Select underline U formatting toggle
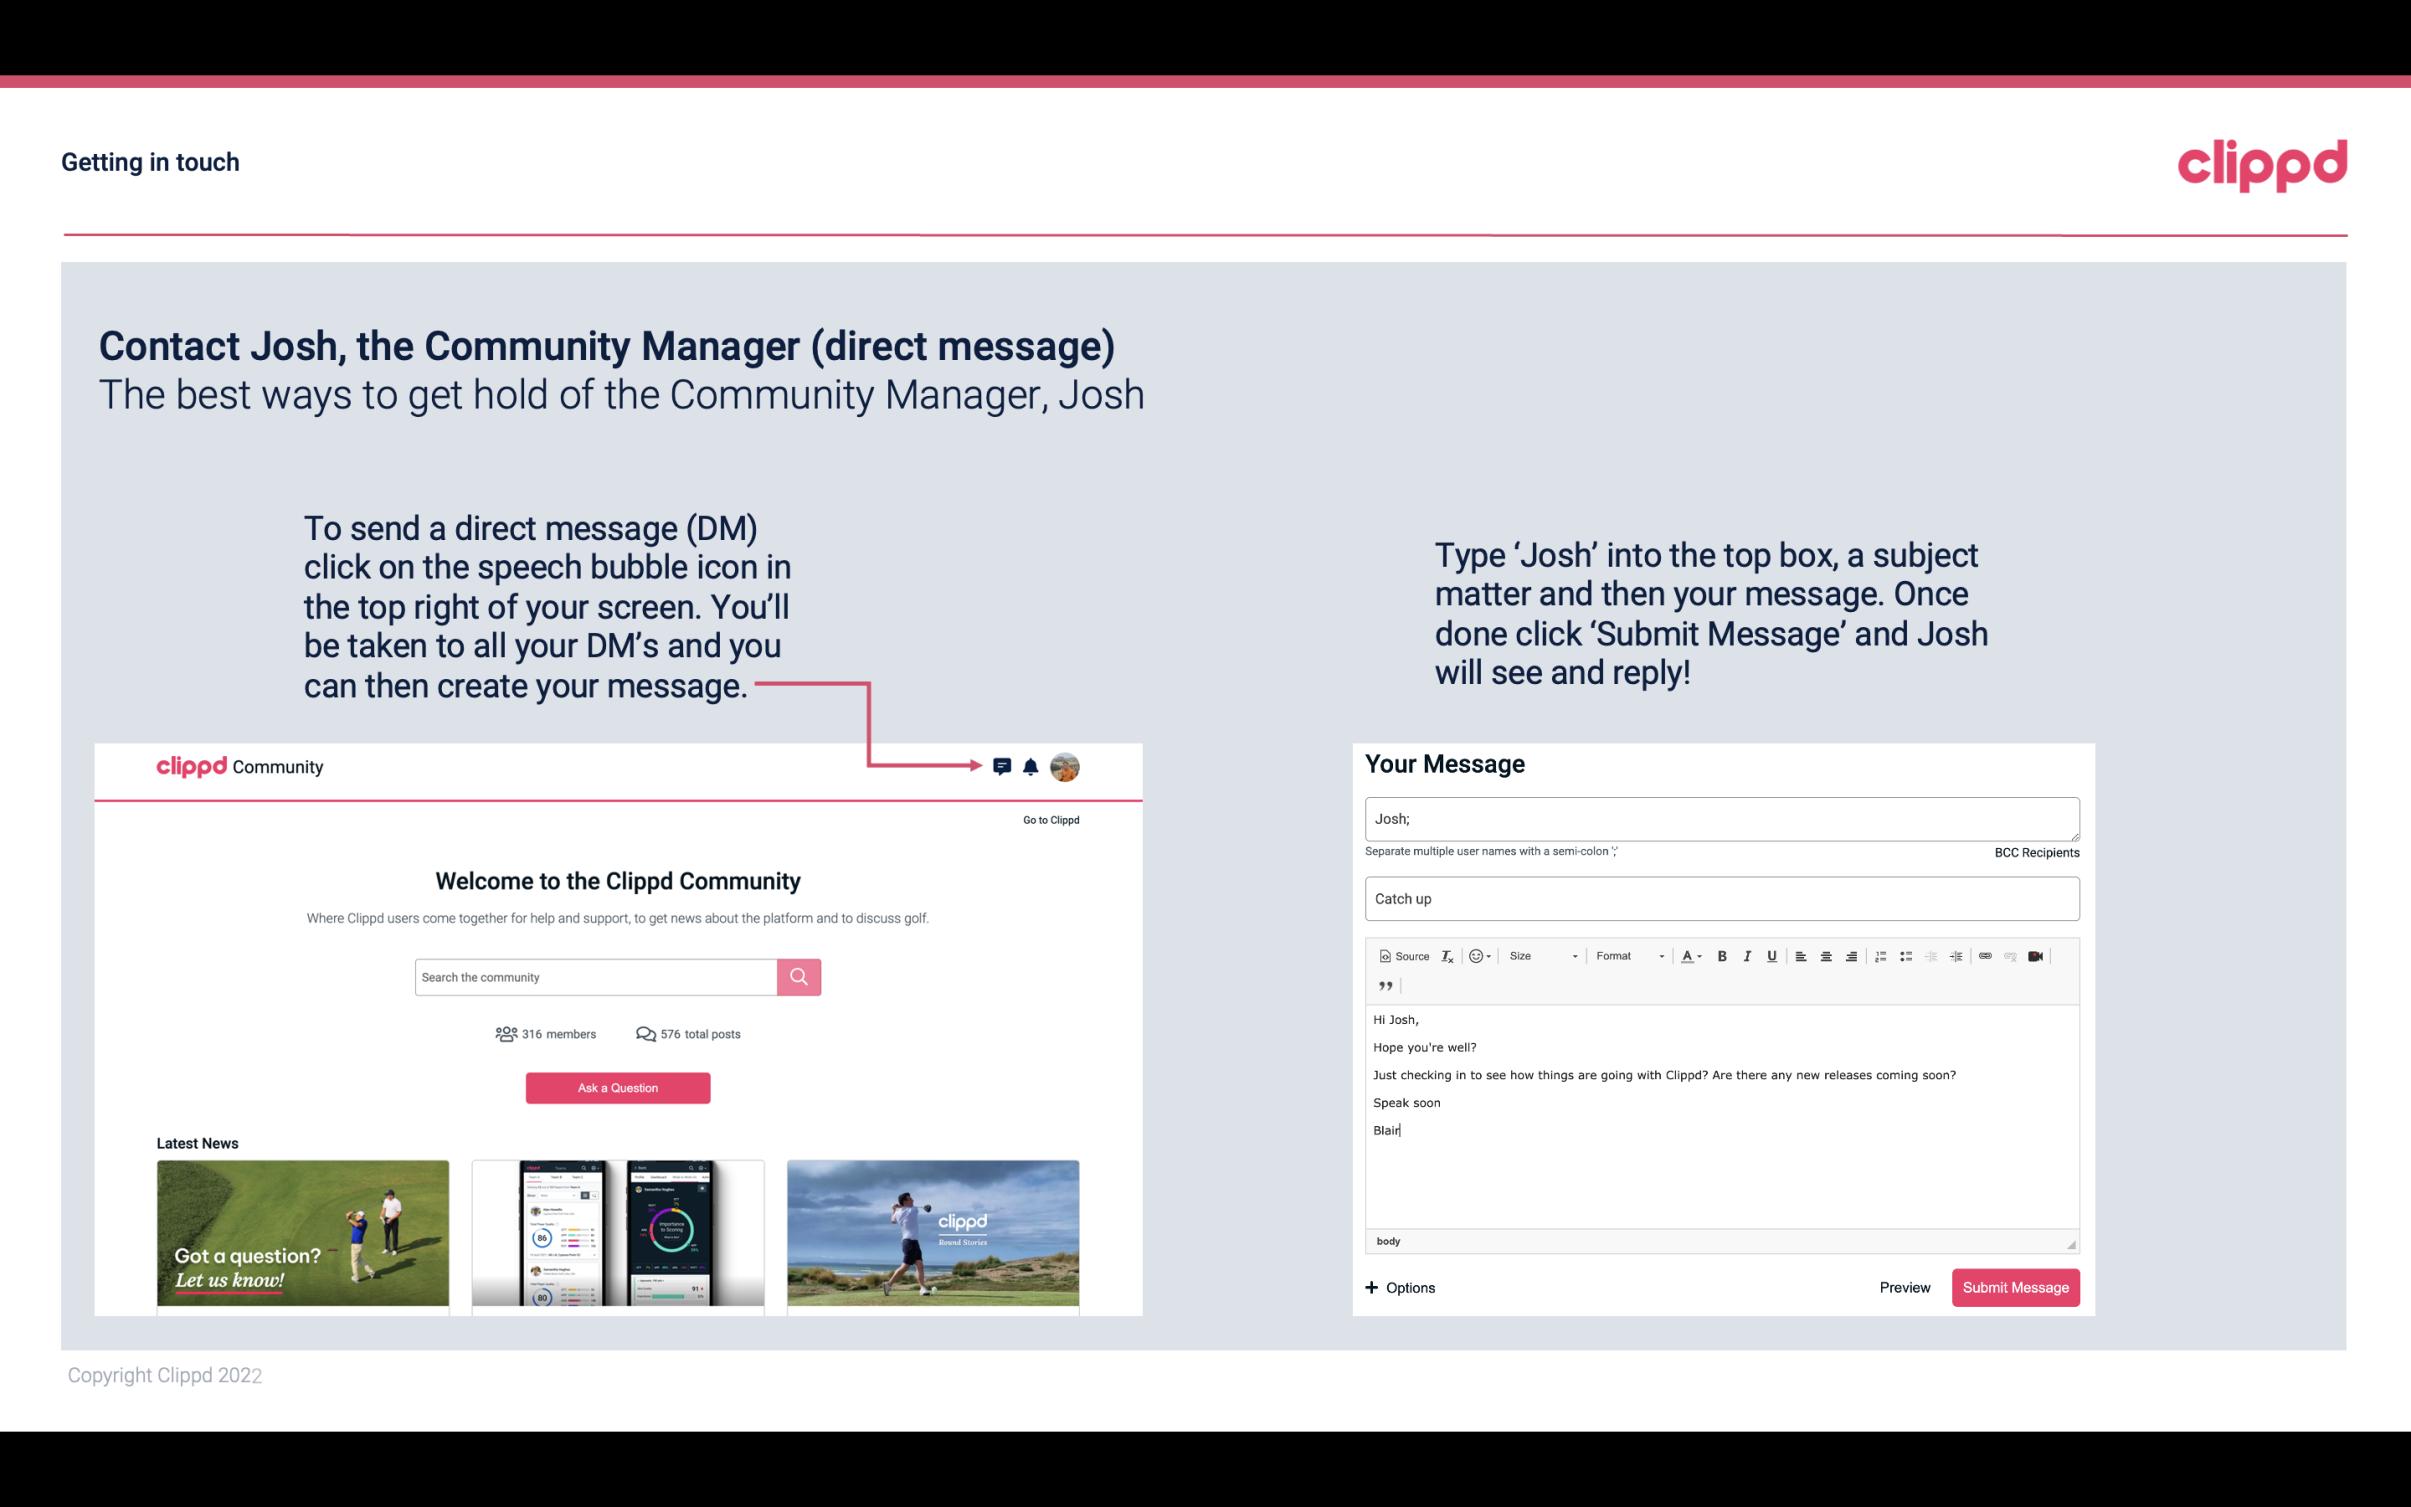The width and height of the screenshot is (2411, 1507). pyautogui.click(x=1772, y=955)
